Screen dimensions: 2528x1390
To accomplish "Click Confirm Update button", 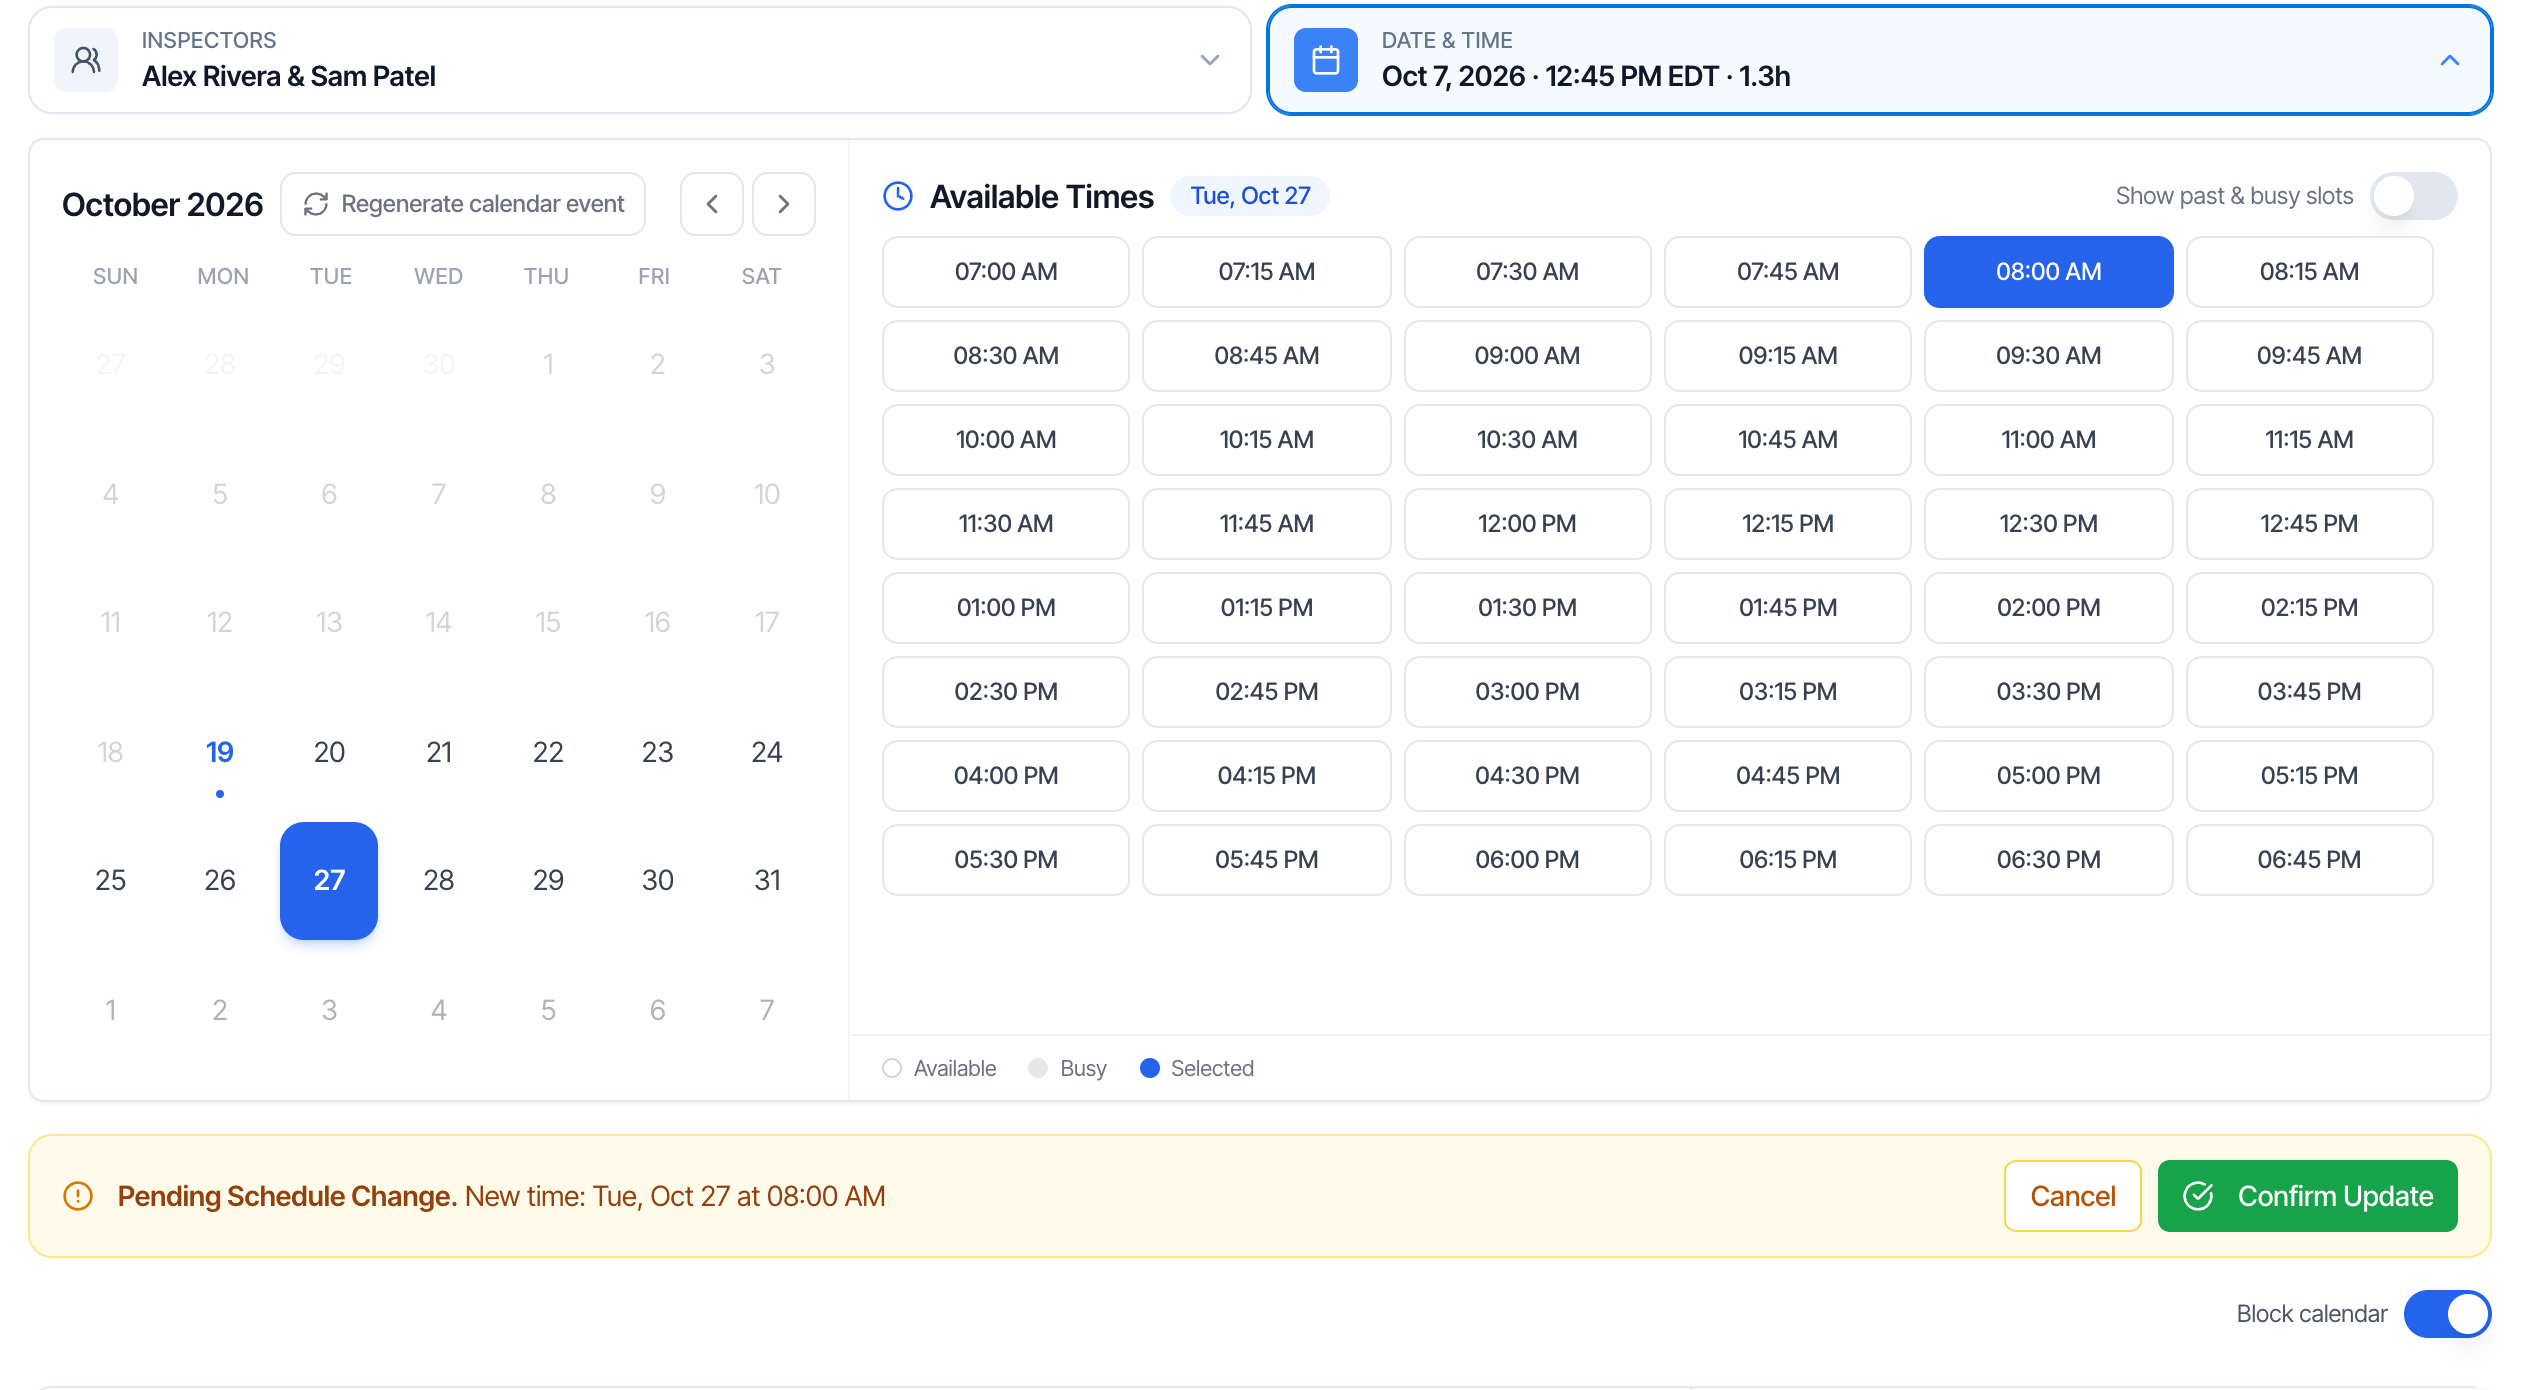I will click(2307, 1196).
